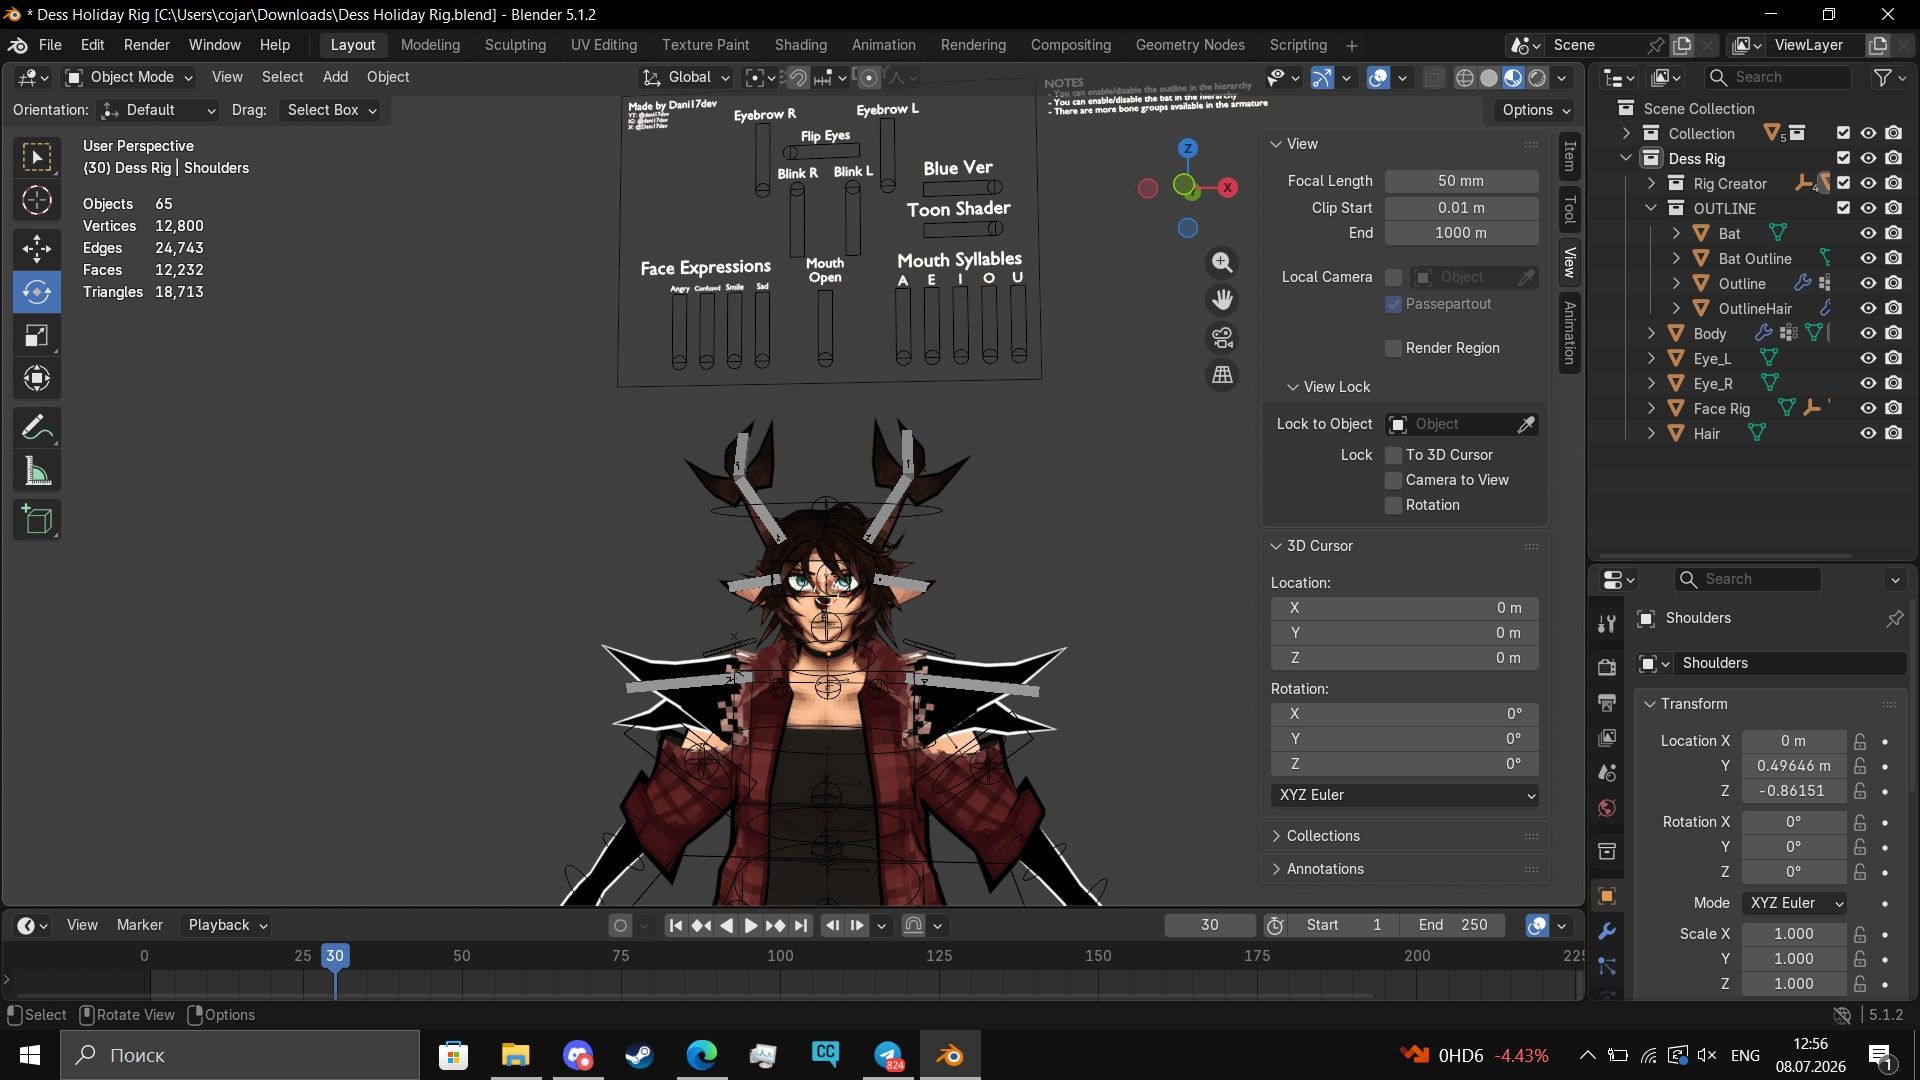The image size is (1920, 1080).
Task: Open the Marker menu in the timeline
Action: pyautogui.click(x=139, y=925)
